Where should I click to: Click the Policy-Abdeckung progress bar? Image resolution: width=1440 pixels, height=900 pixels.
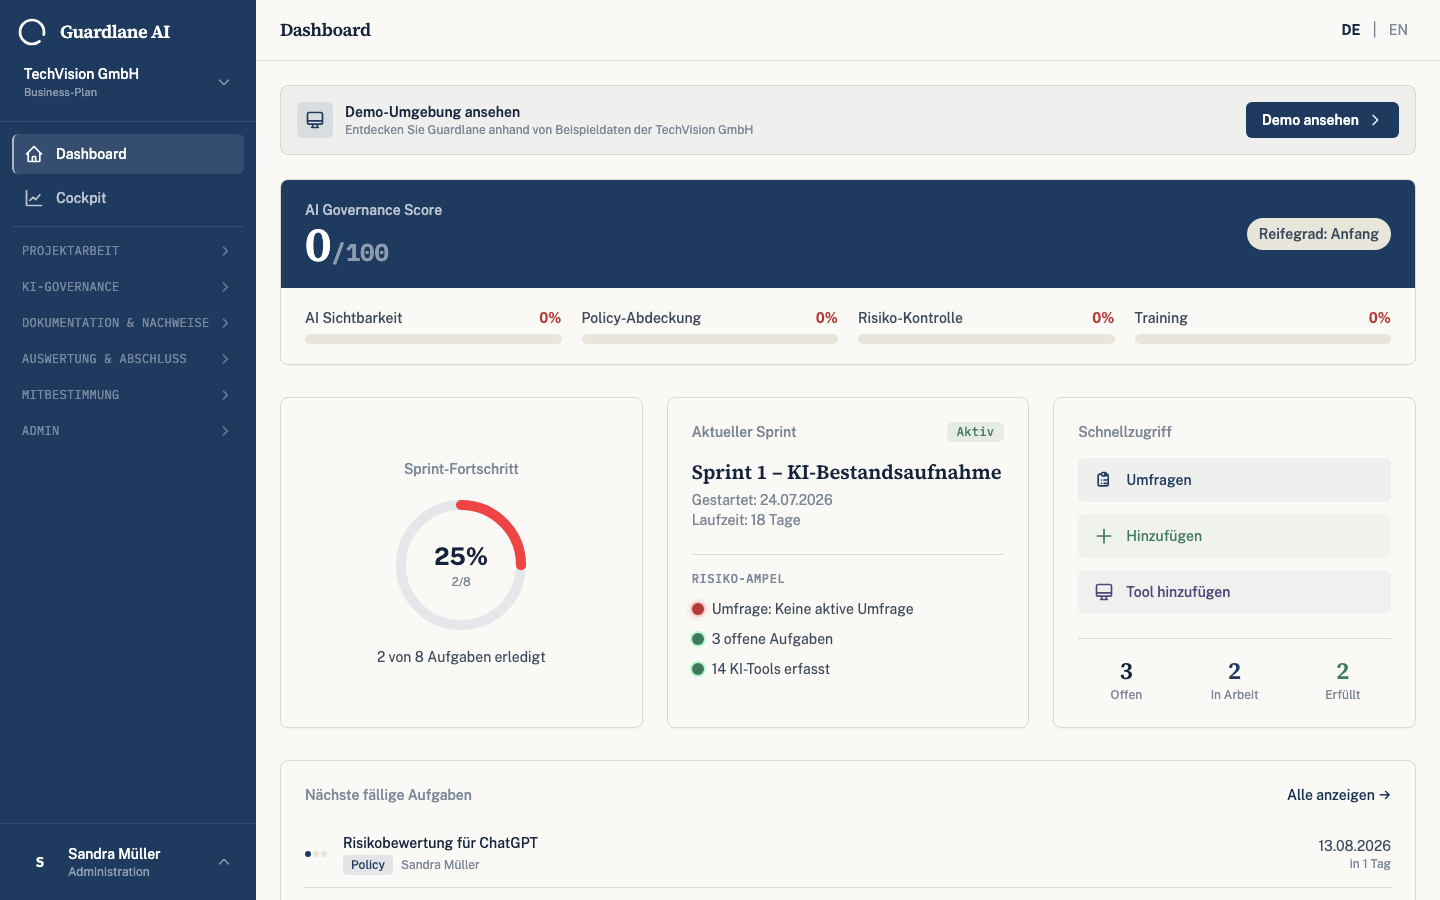tap(710, 339)
